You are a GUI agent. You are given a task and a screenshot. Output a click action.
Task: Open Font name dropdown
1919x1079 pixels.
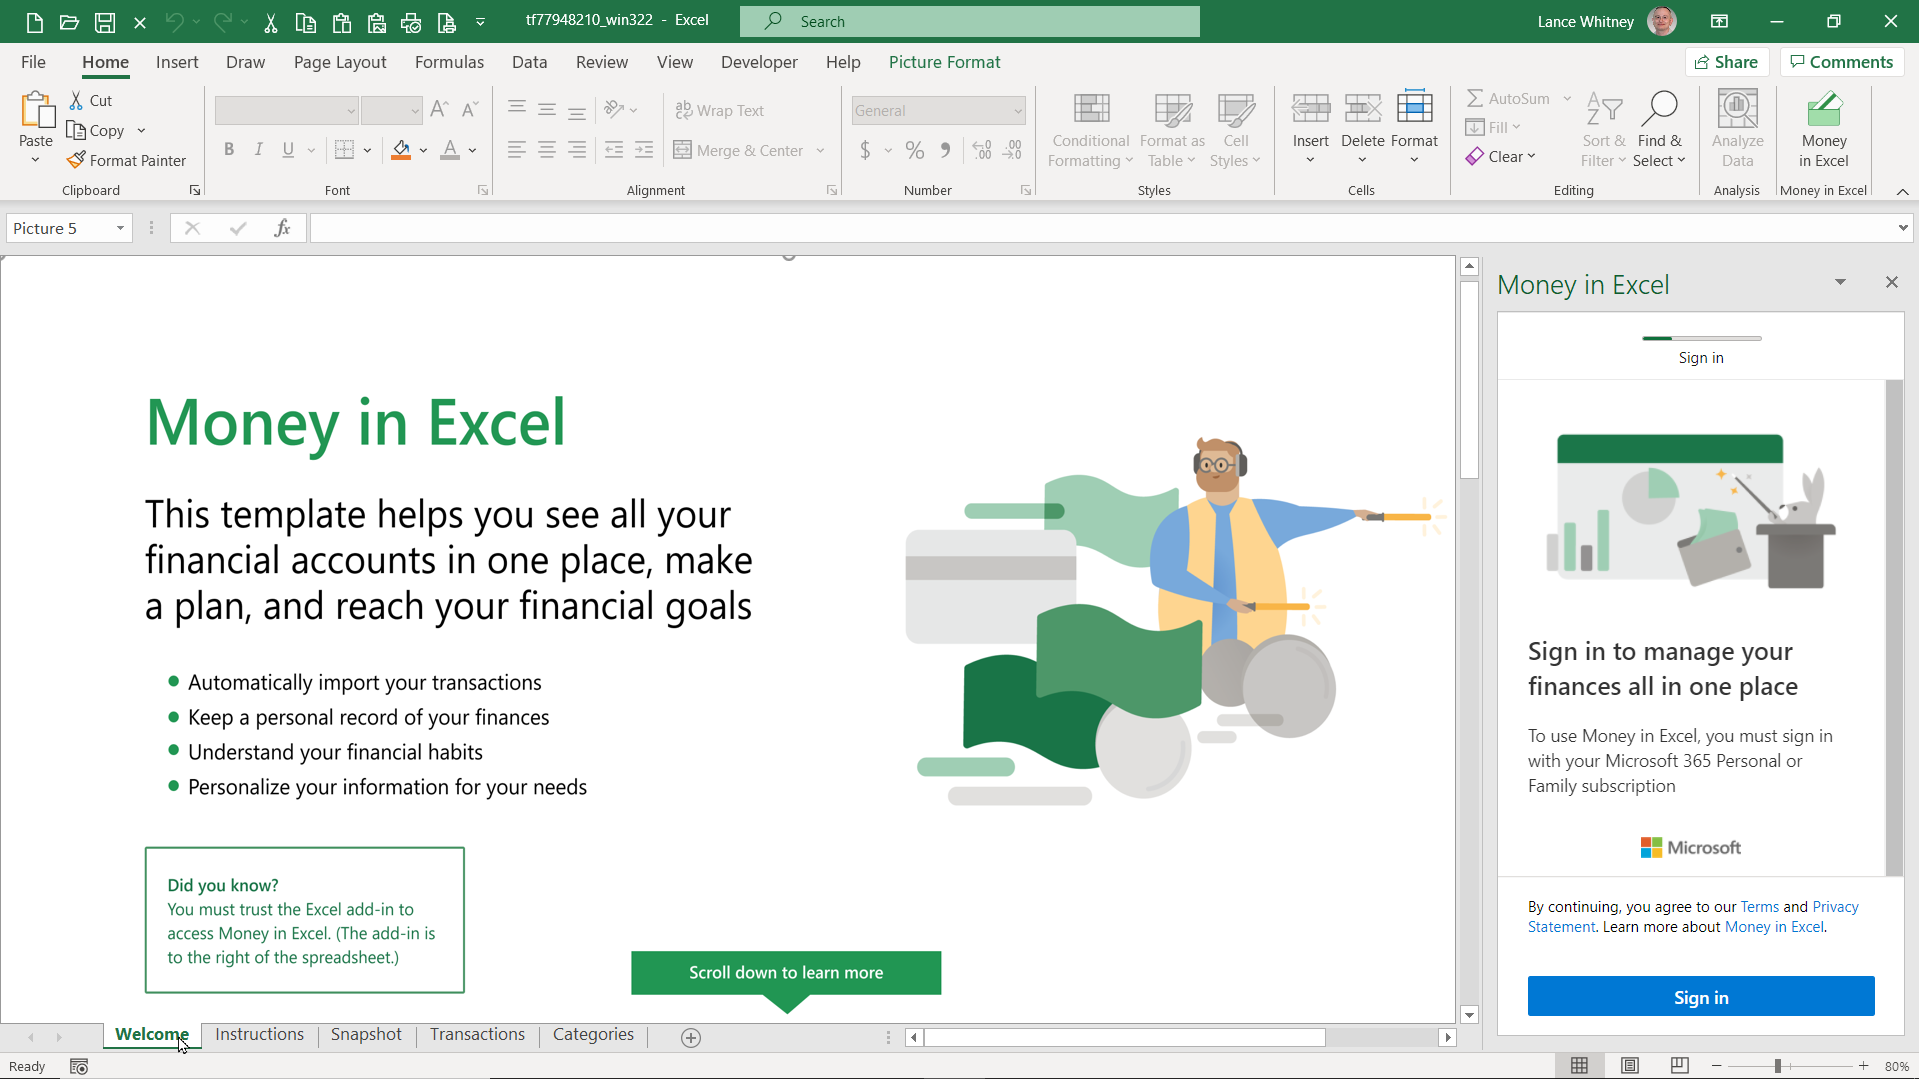350,110
